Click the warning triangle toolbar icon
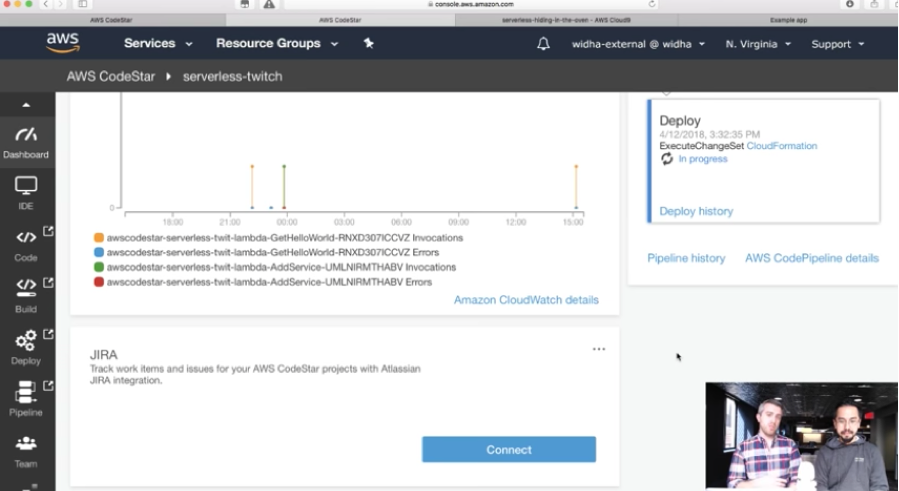The image size is (899, 491). tap(269, 4)
